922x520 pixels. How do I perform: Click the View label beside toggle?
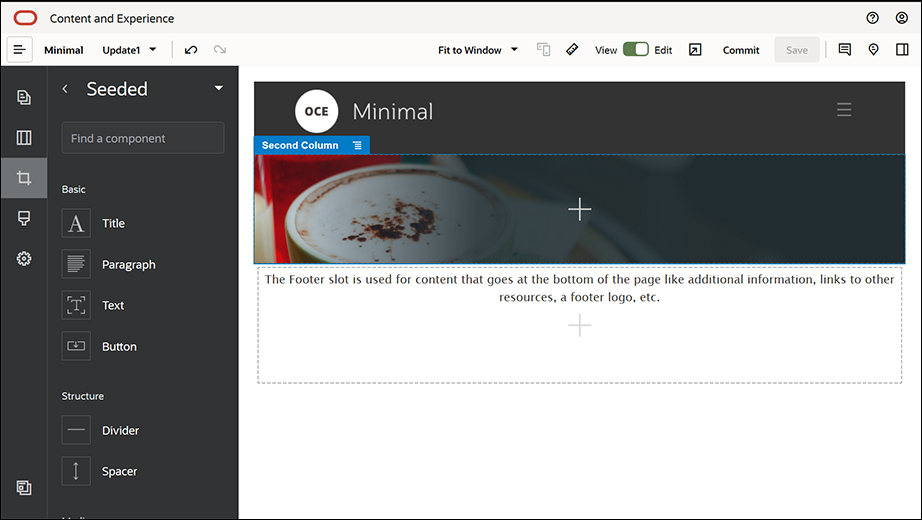[606, 50]
